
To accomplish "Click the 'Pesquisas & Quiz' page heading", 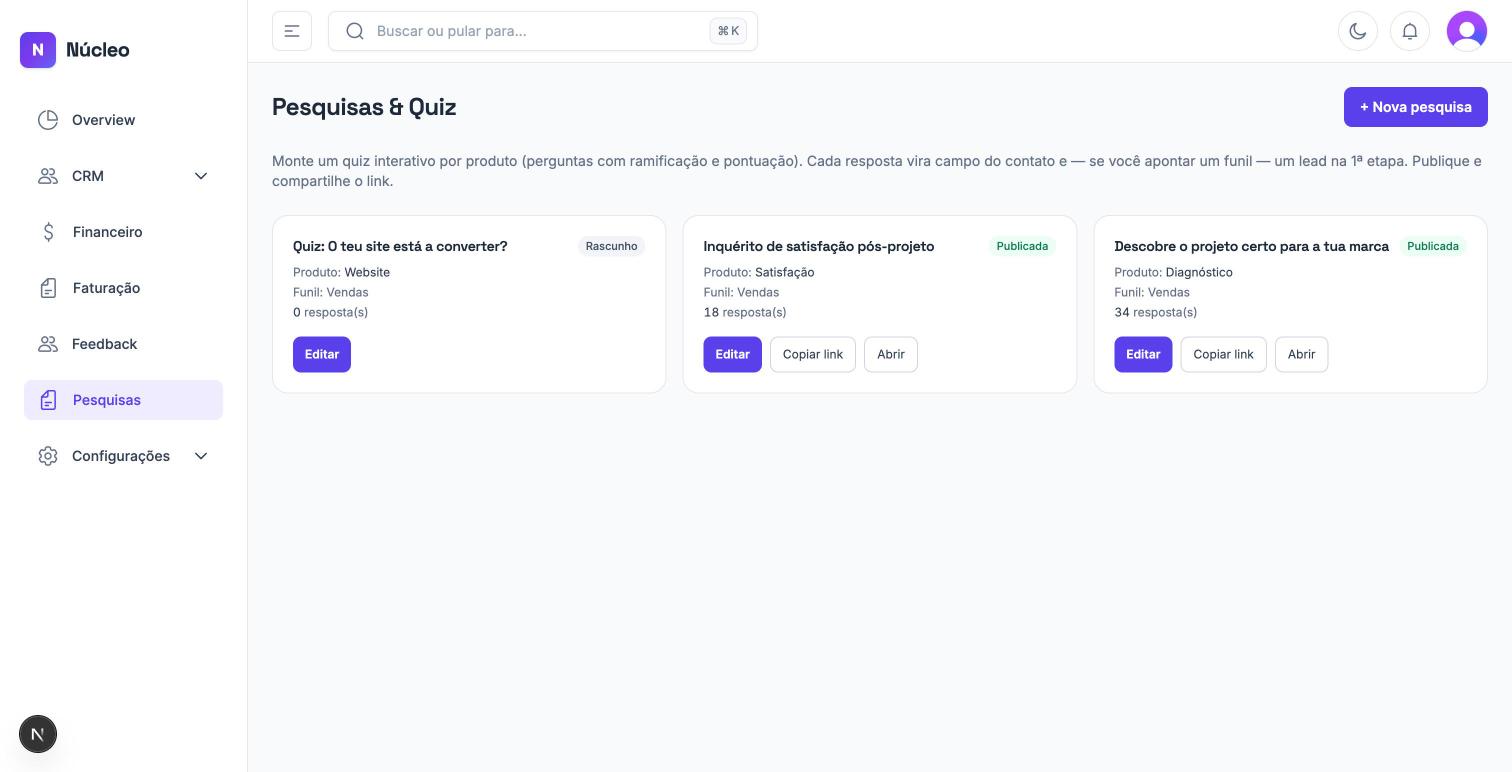I will (x=364, y=107).
